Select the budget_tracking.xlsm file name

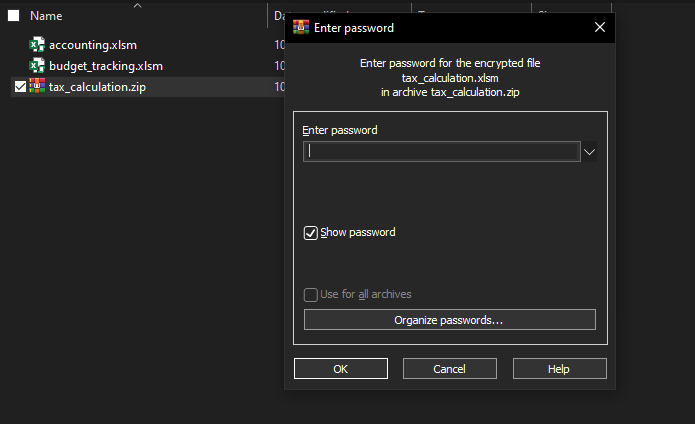[106, 66]
